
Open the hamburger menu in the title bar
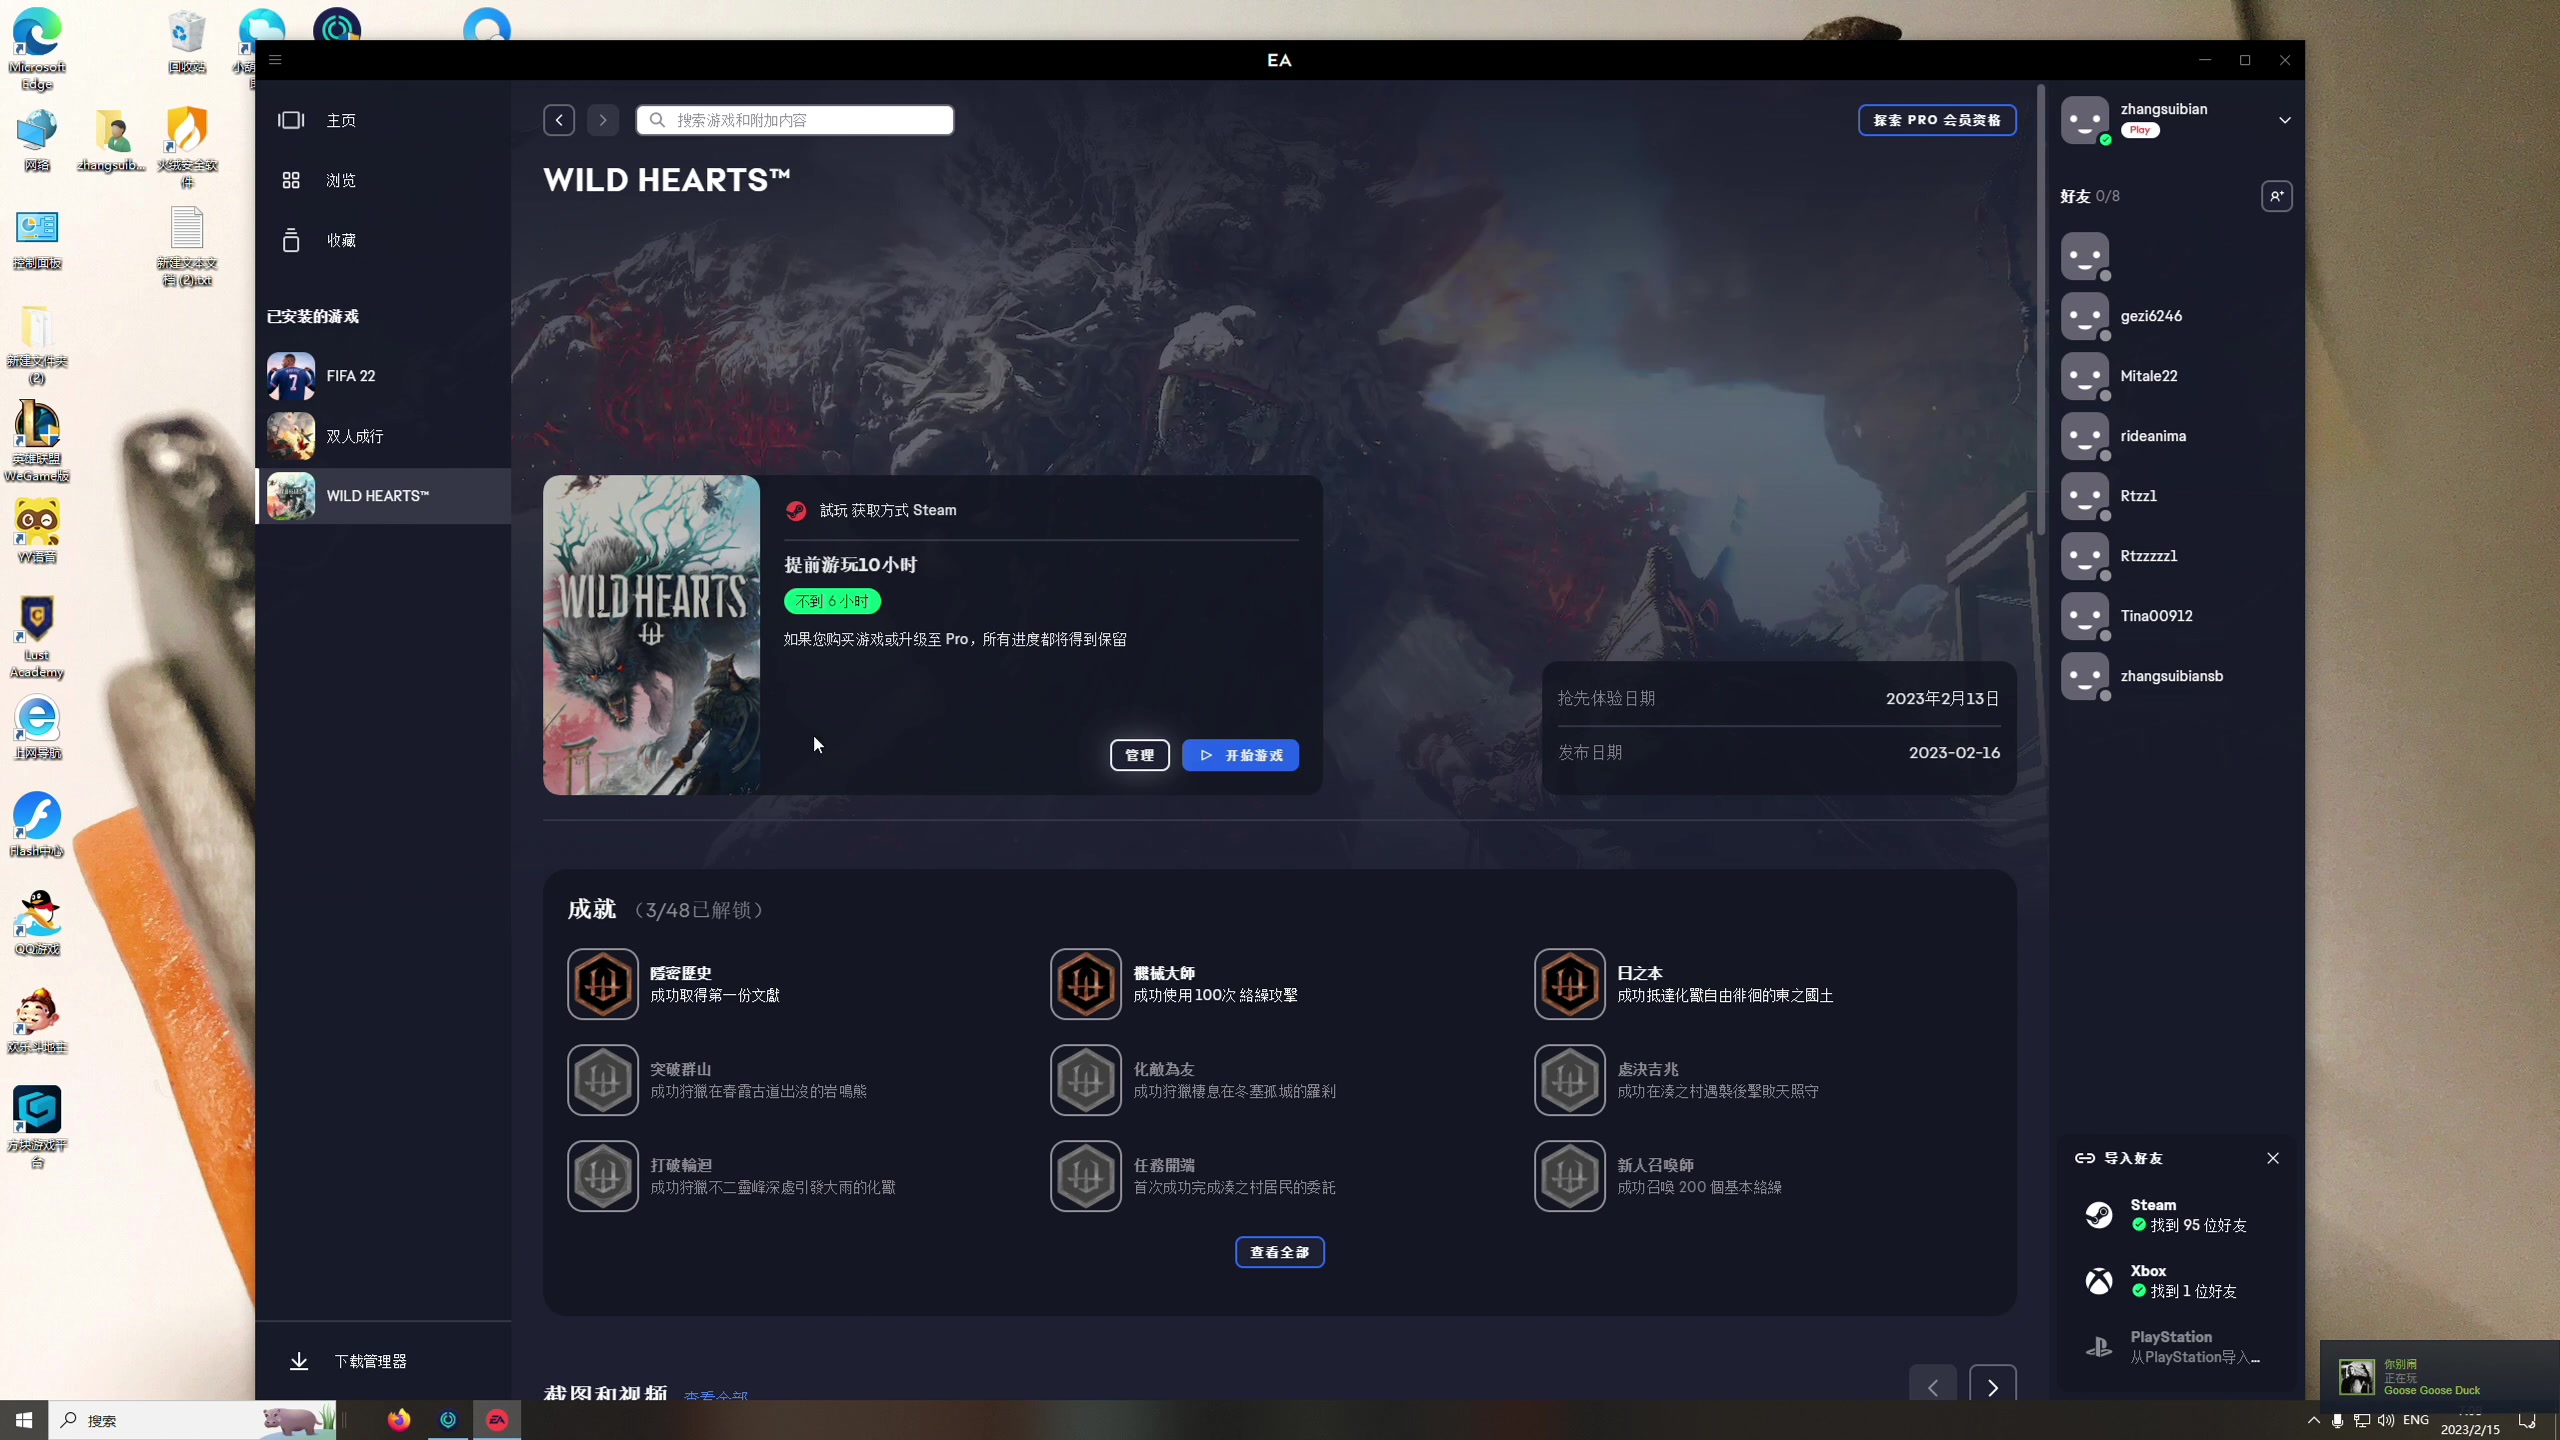click(x=275, y=60)
